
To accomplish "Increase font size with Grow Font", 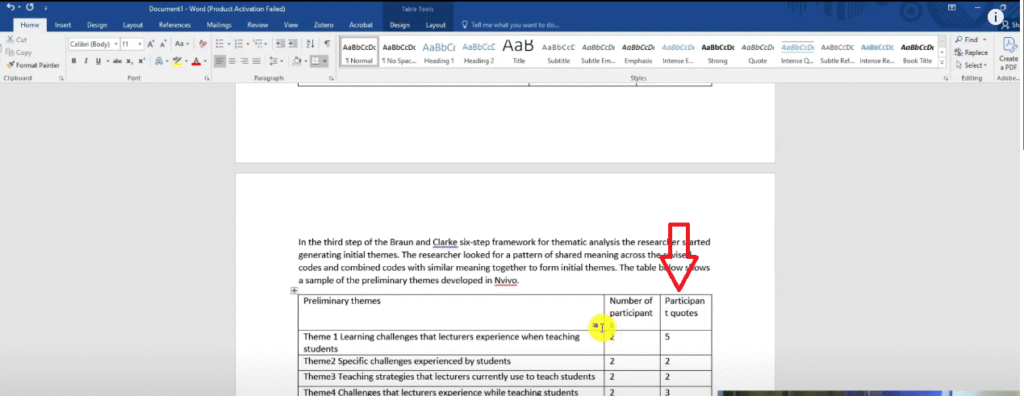I will pos(151,44).
